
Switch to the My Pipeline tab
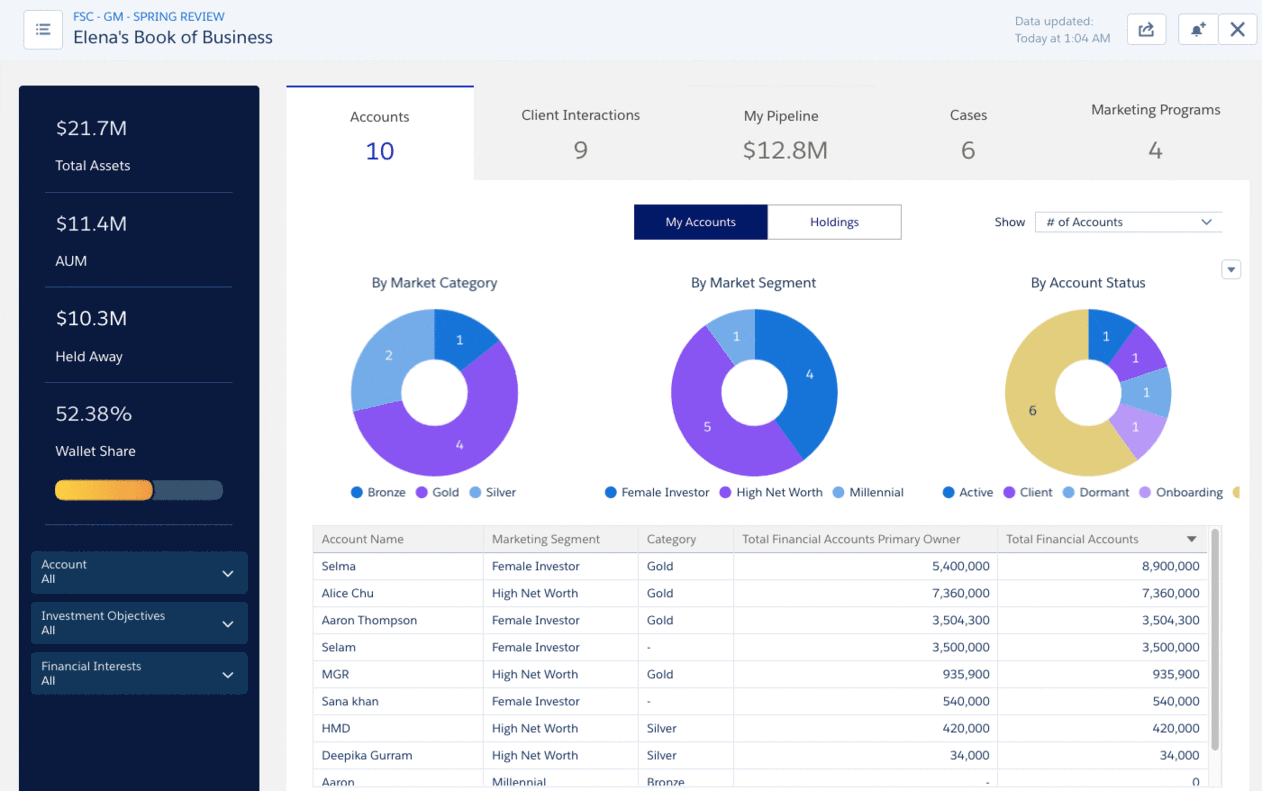tap(785, 133)
